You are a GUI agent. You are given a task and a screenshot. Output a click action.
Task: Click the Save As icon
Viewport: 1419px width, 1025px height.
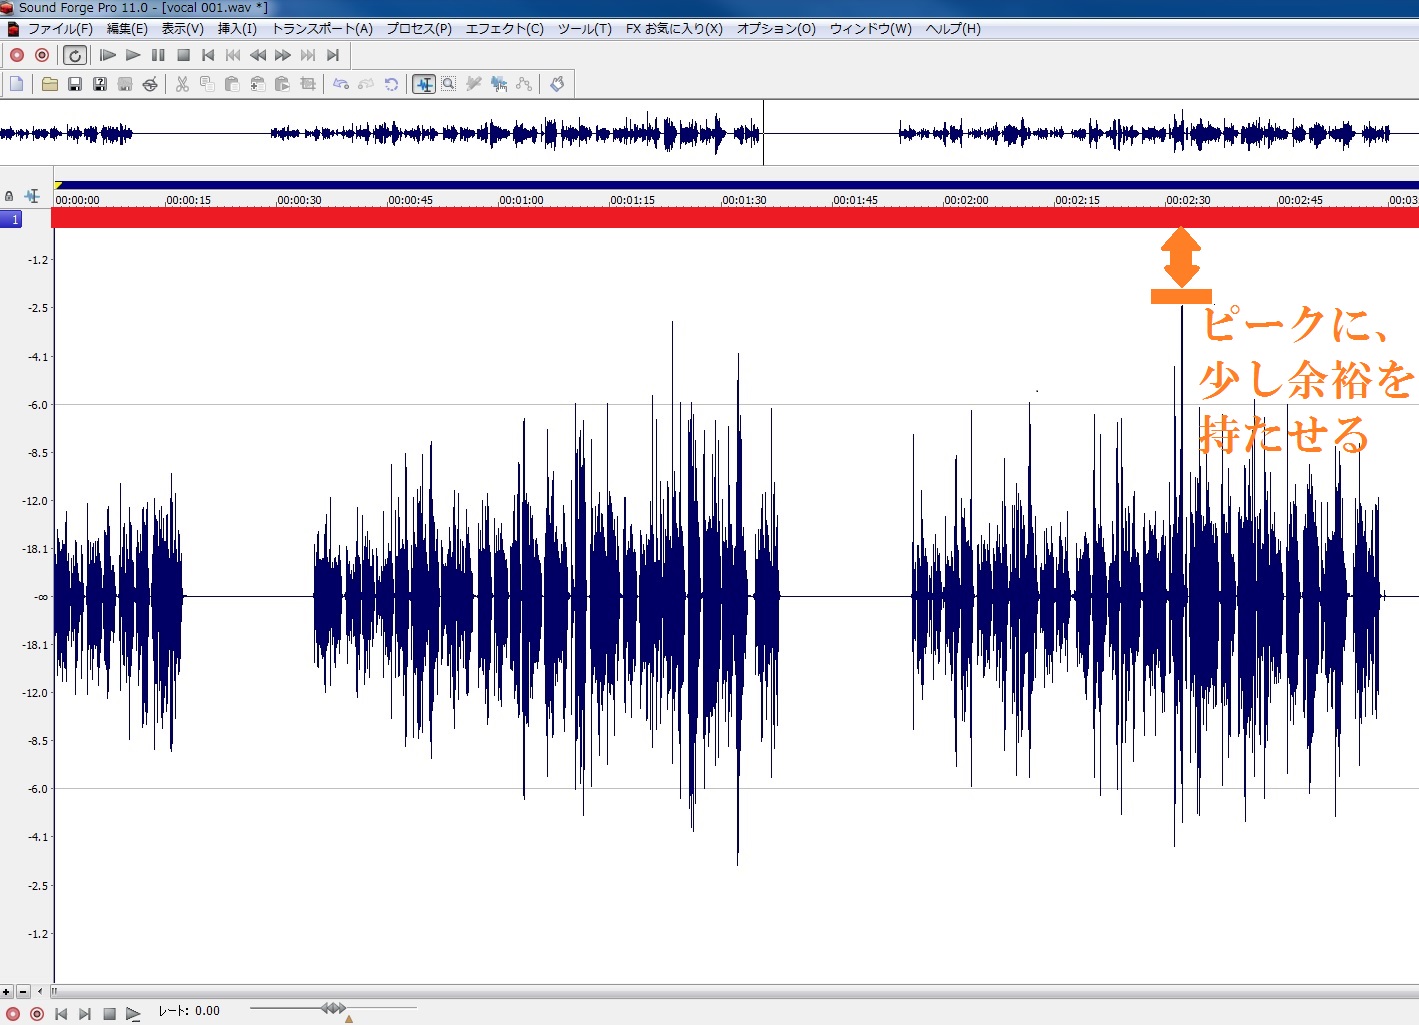(100, 84)
